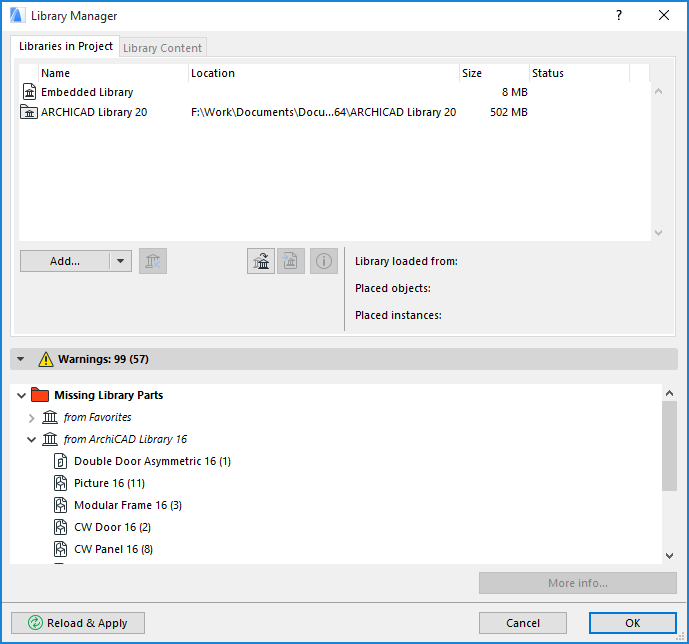Click the ARCHICAD Library 20 folder icon
The width and height of the screenshot is (689, 644).
(x=29, y=112)
